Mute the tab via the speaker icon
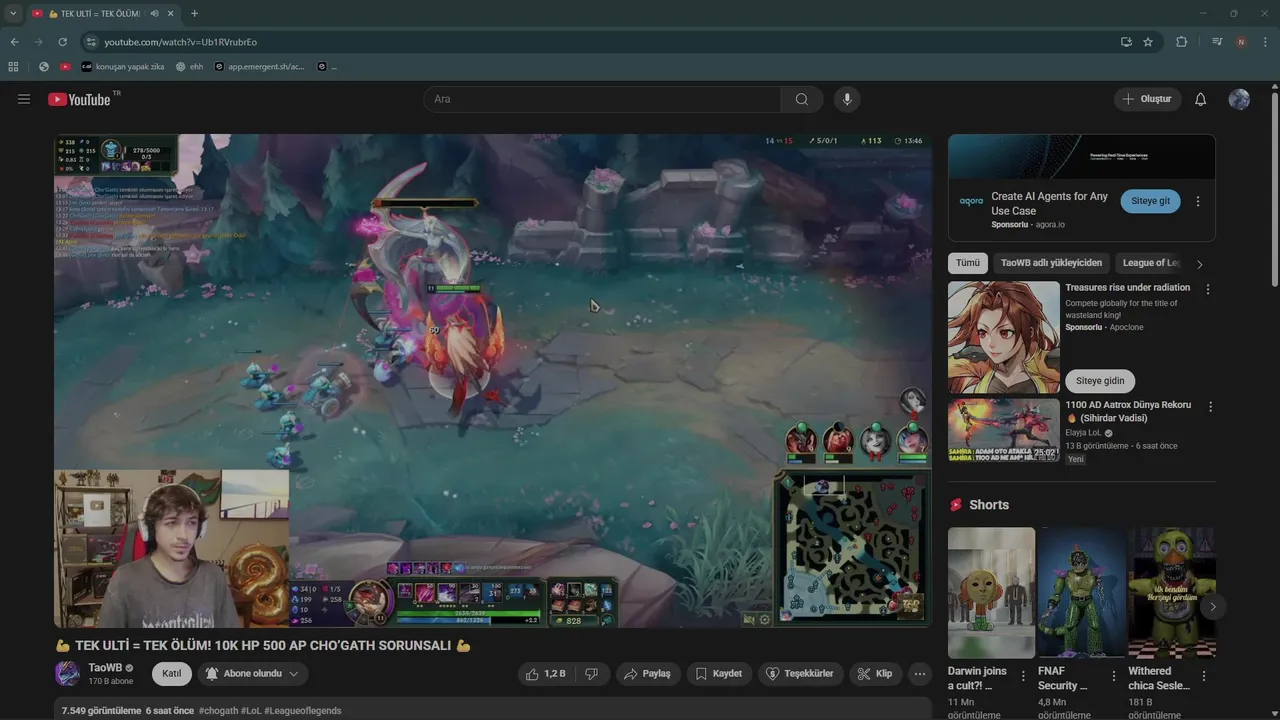This screenshot has height=720, width=1280. (x=157, y=13)
